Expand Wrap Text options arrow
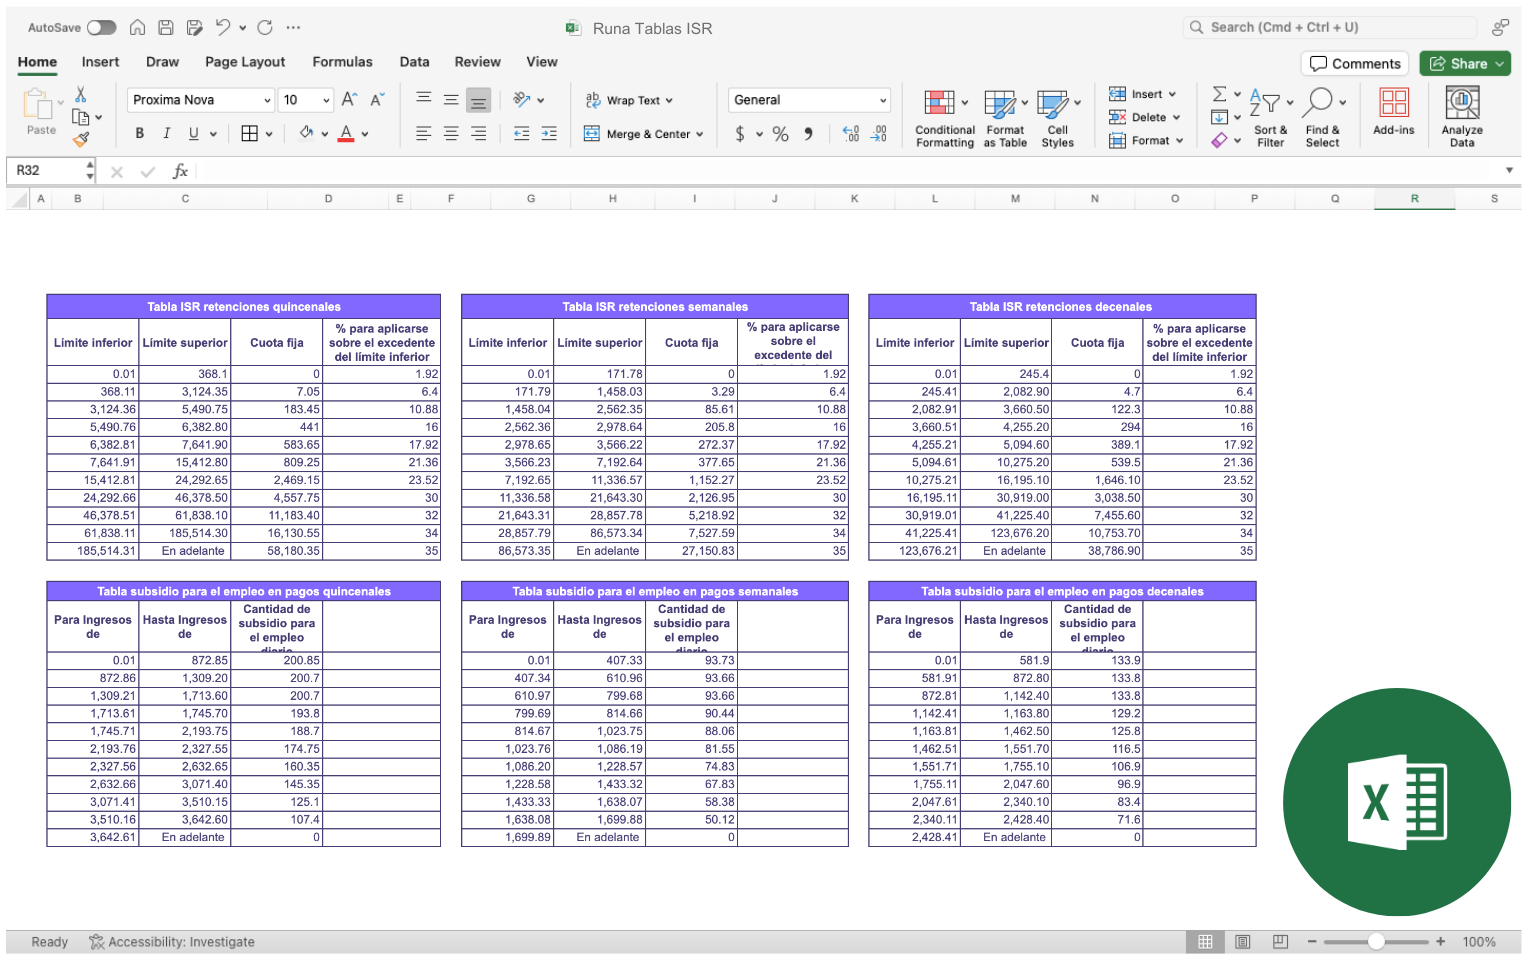This screenshot has width=1534, height=963. click(x=669, y=100)
